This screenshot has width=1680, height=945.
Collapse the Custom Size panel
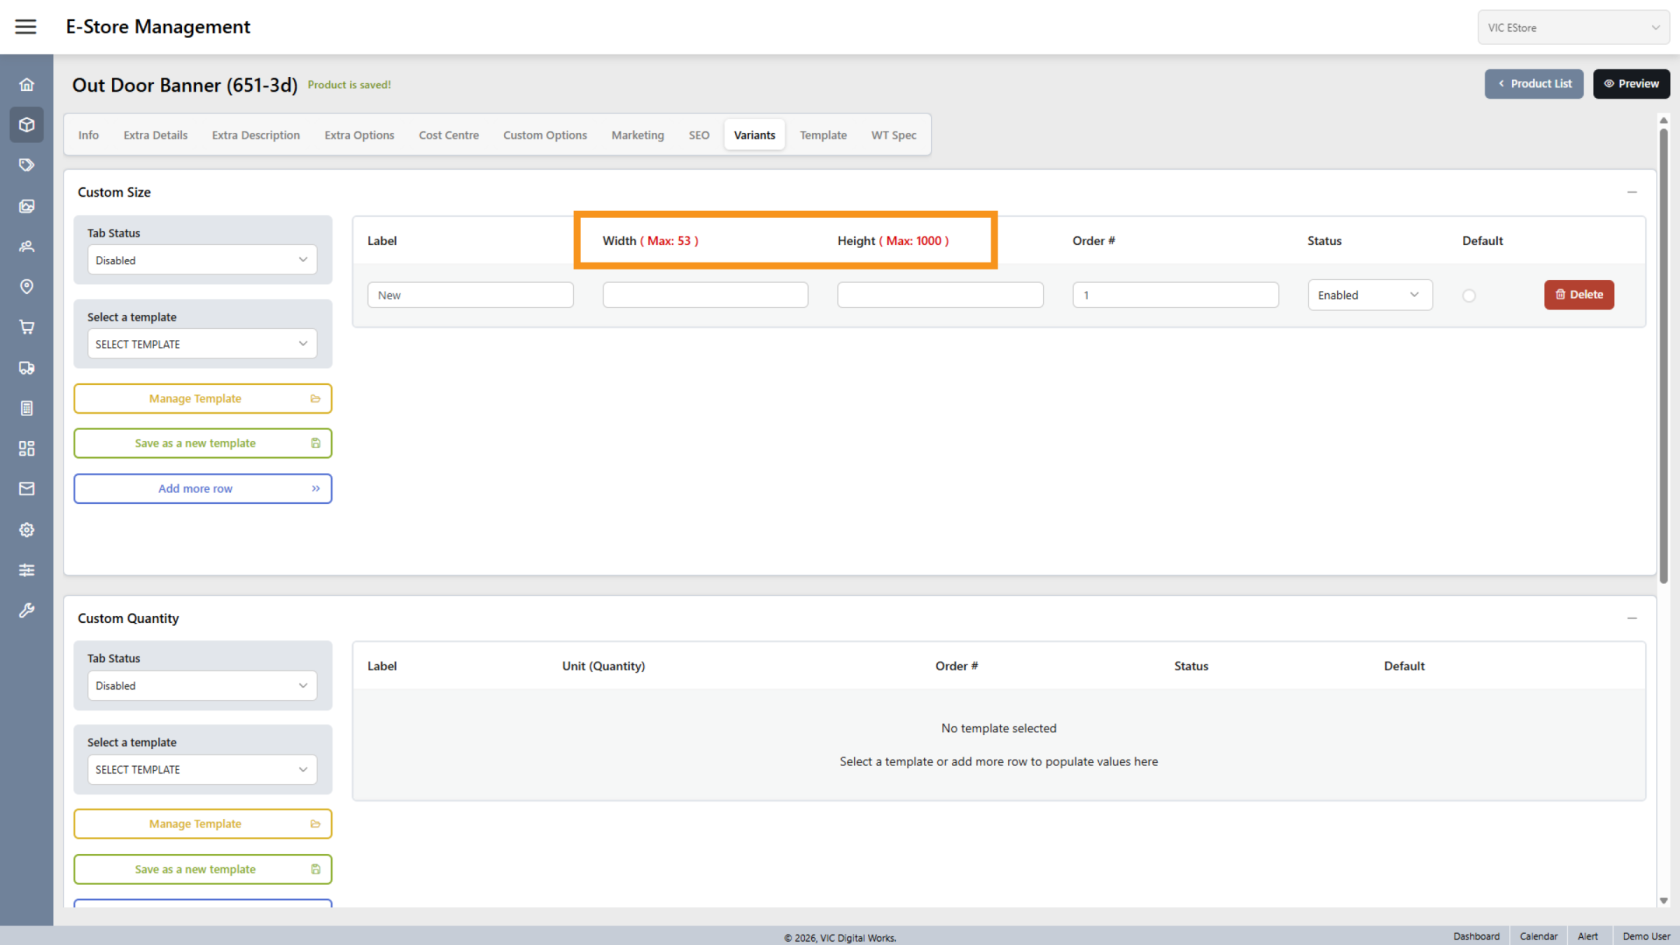[1631, 192]
